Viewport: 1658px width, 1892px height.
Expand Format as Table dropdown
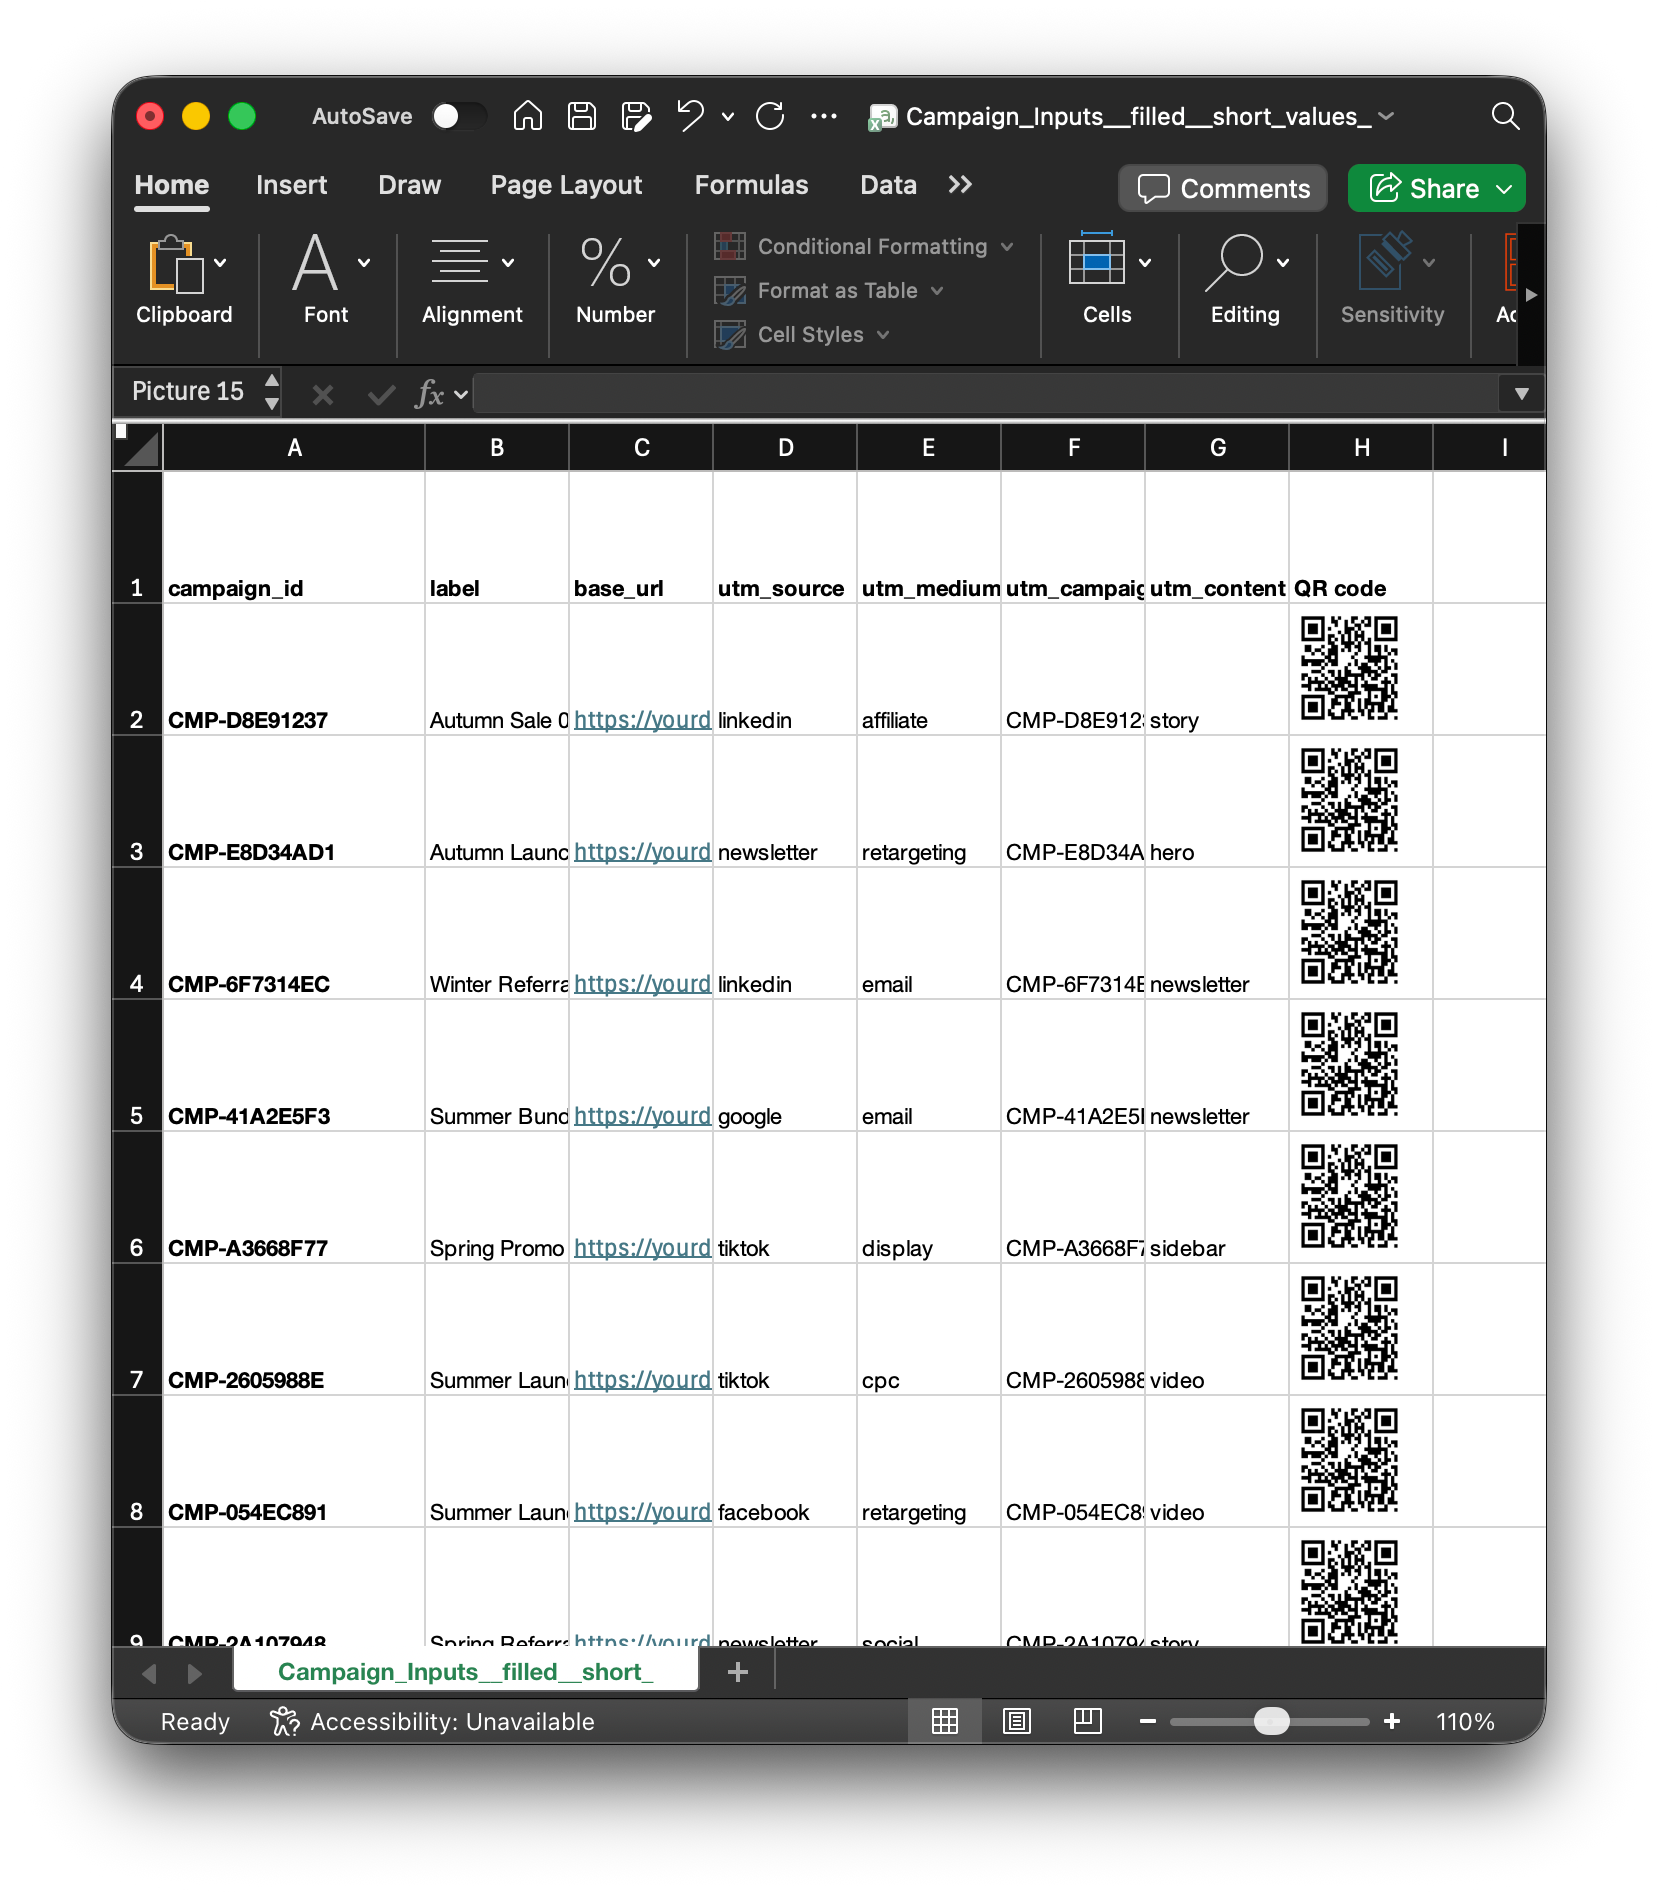click(937, 291)
